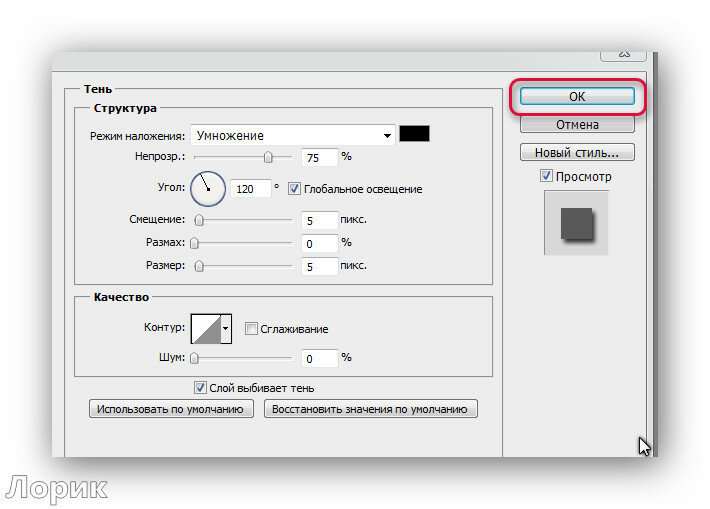Viewport: 710px width, 509px height.
Task: Click the Размер value field
Action: [320, 267]
